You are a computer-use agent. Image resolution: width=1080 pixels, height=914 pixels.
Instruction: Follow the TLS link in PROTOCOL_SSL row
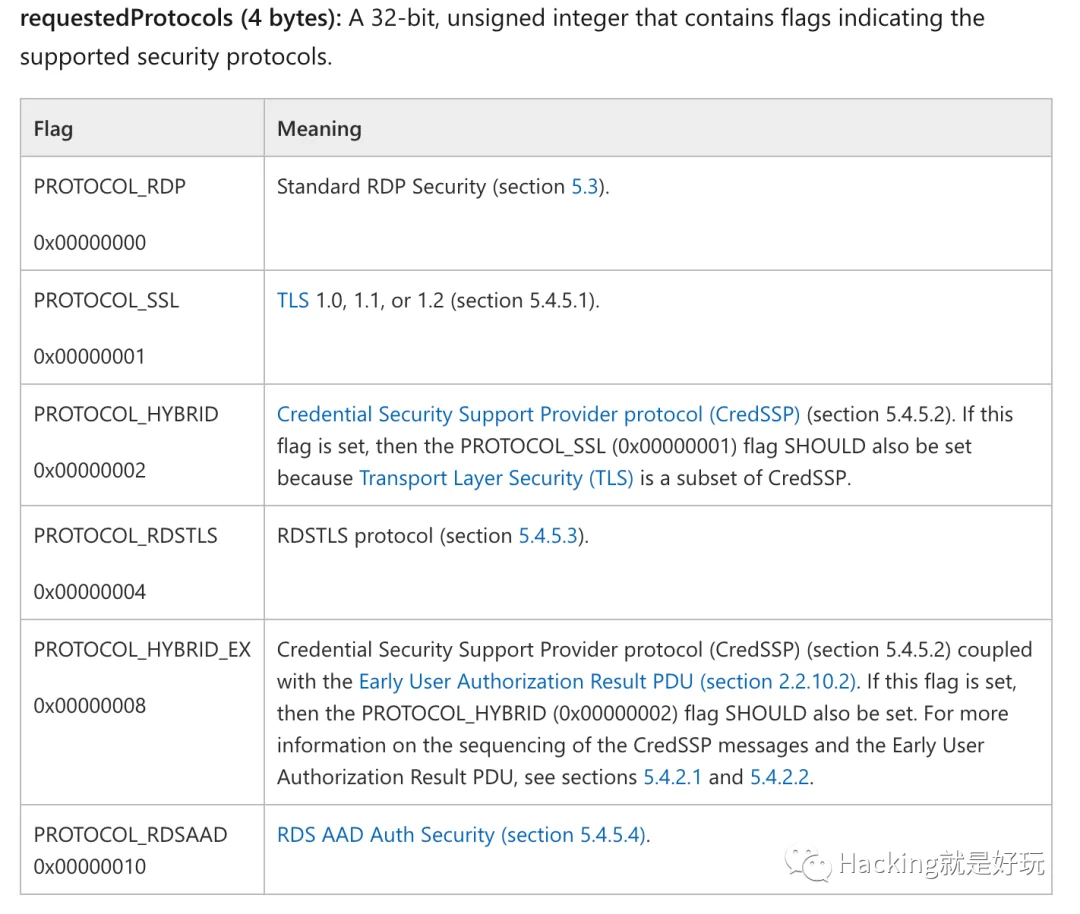[293, 301]
